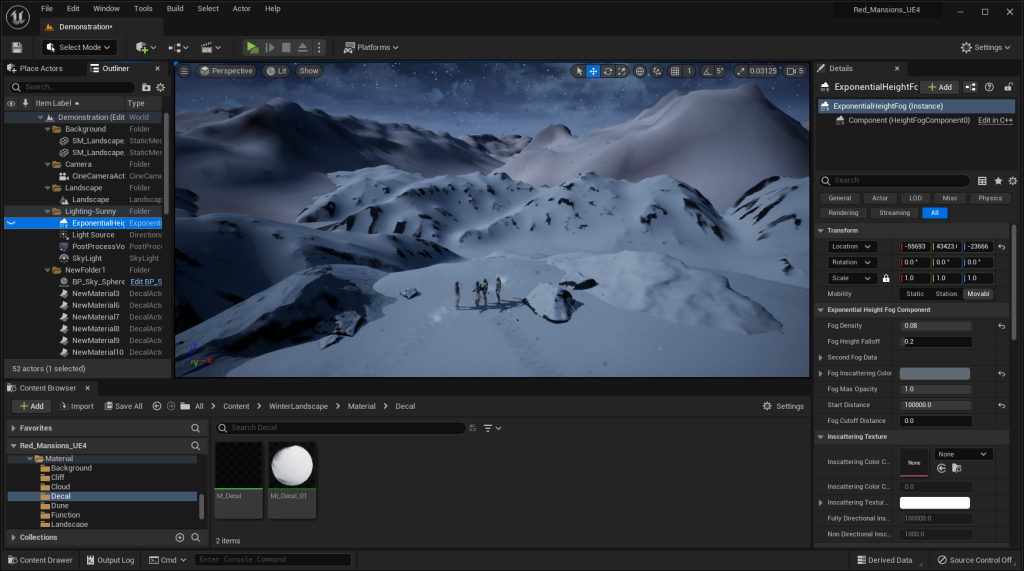Click the Add component button in Details
The height and width of the screenshot is (571, 1024).
[940, 87]
